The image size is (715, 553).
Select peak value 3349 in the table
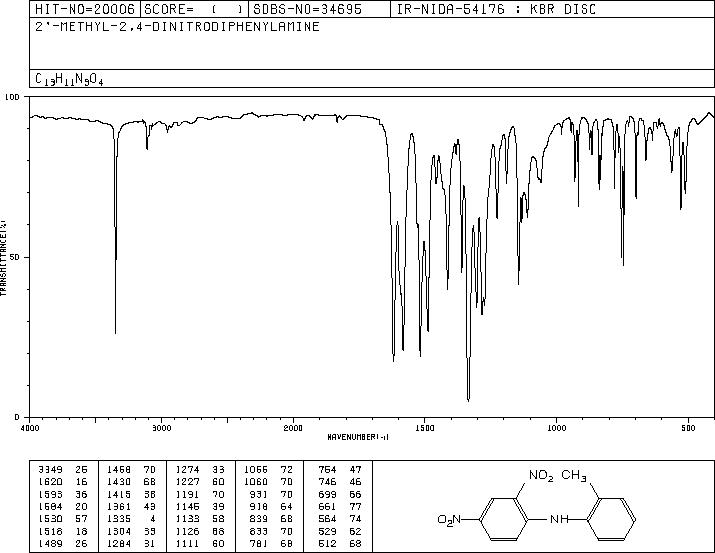coord(50,469)
